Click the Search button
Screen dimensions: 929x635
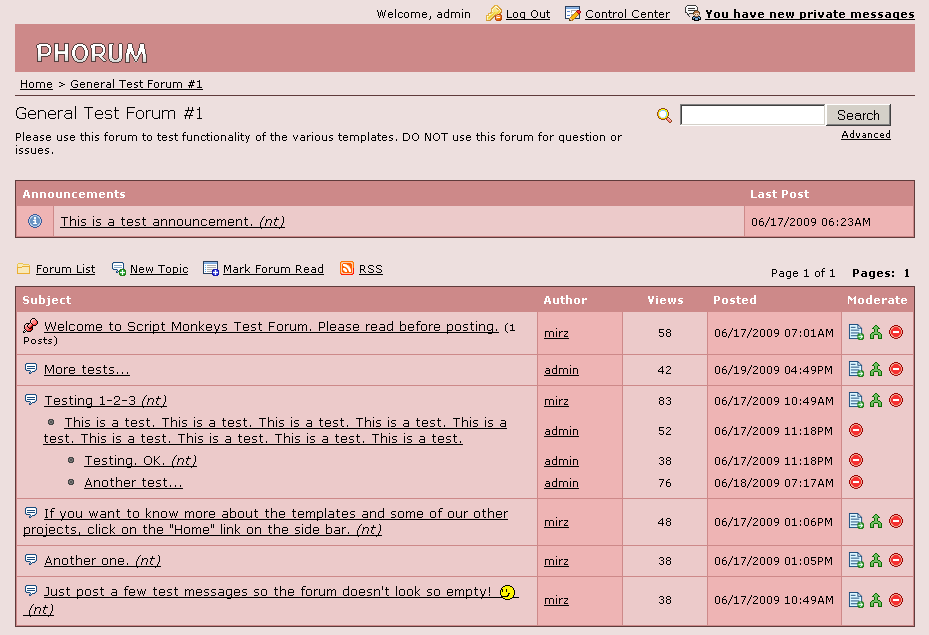pyautogui.click(x=858, y=115)
